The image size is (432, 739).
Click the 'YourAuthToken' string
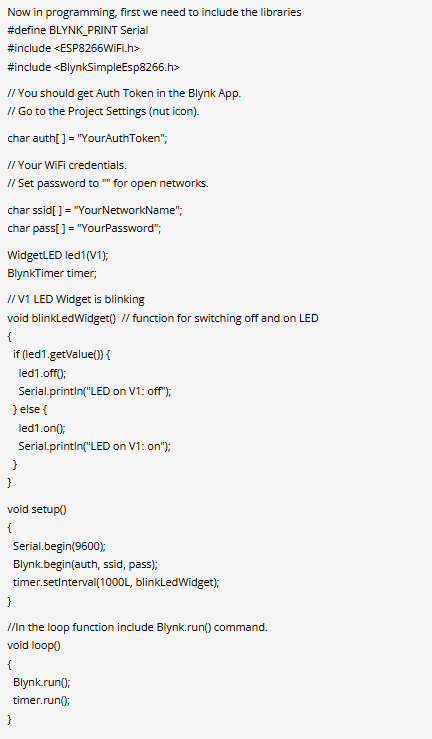[122, 139]
